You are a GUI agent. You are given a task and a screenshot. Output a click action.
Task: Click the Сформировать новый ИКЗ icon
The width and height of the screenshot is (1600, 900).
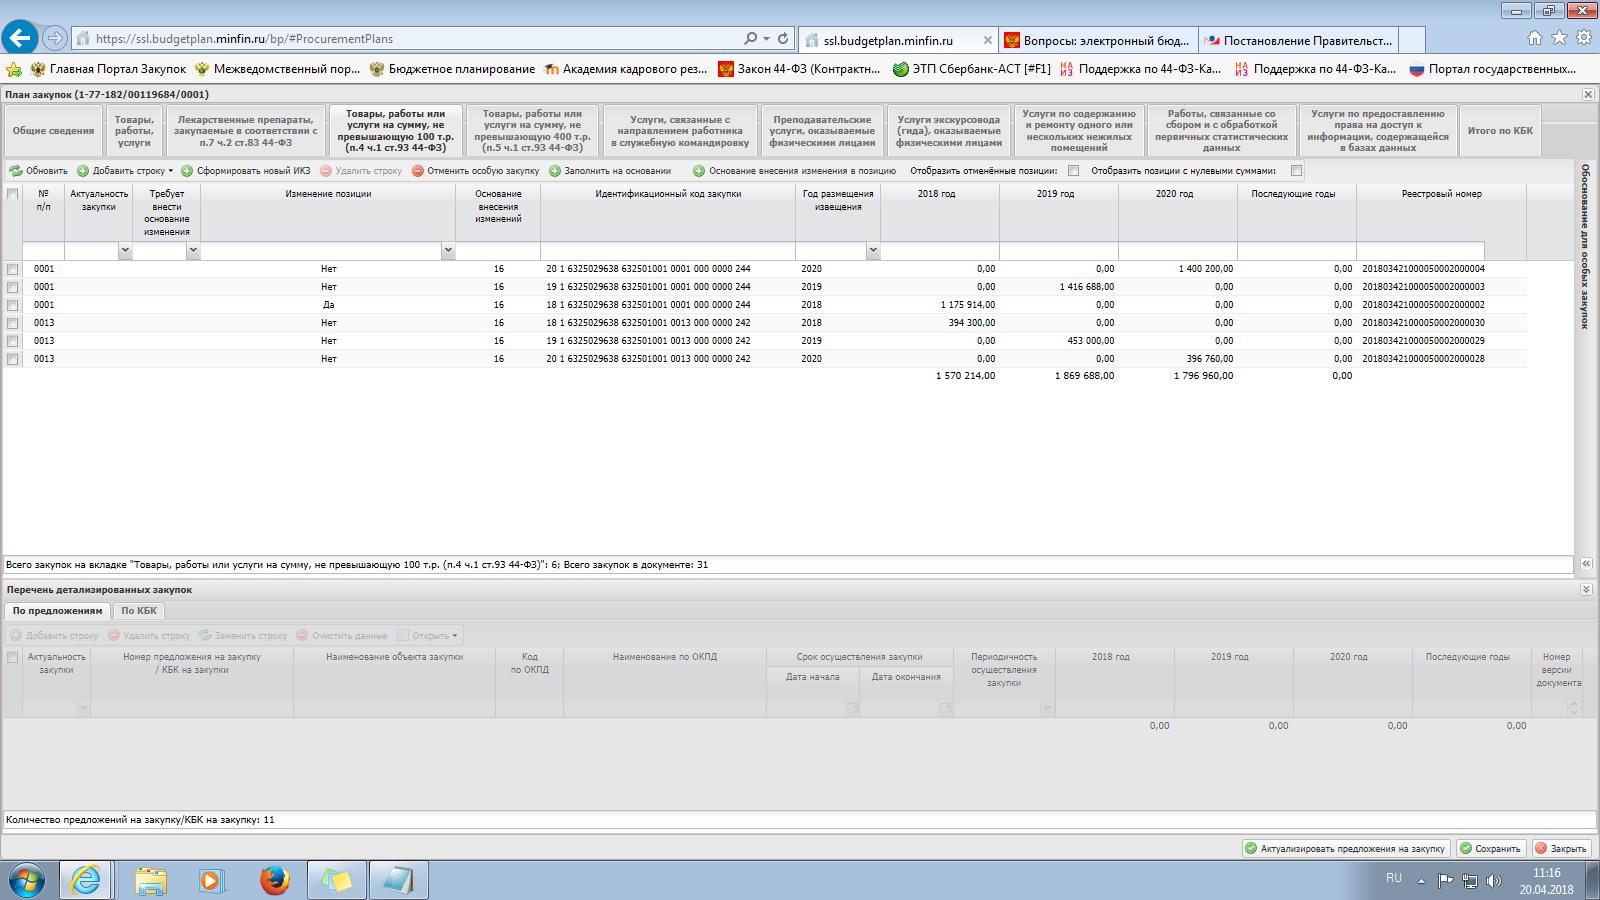tap(187, 171)
